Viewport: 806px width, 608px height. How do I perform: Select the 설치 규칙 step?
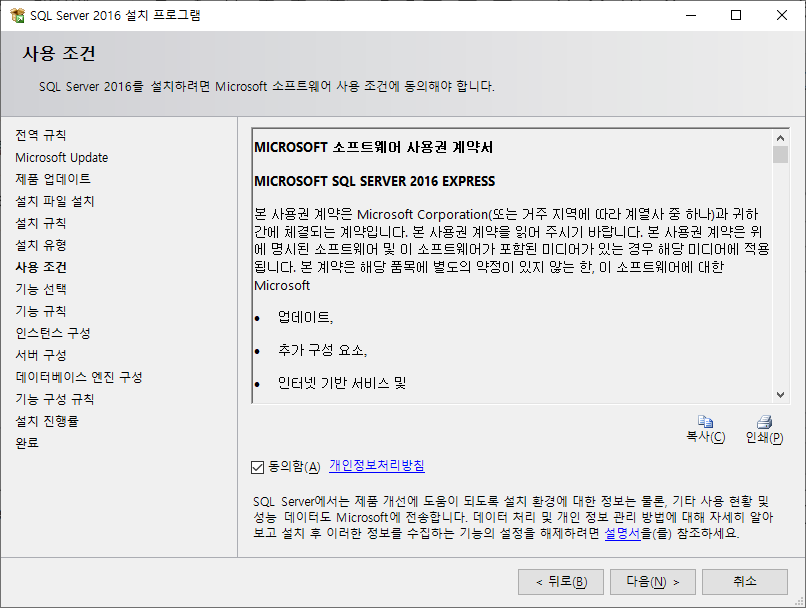[x=41, y=223]
